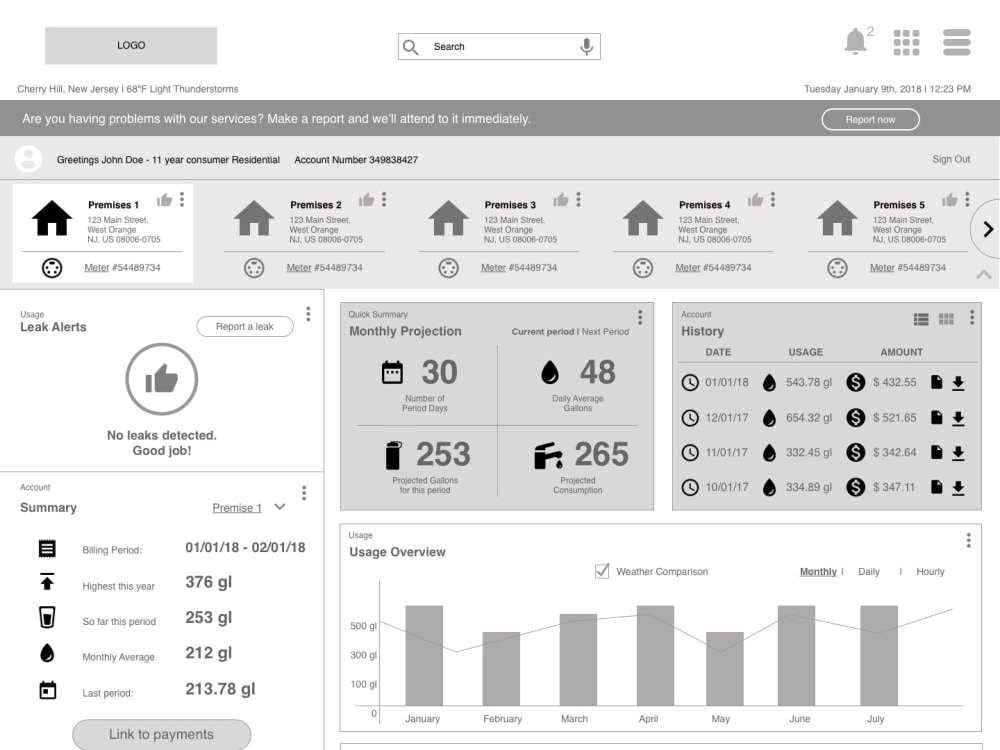Screen dimensions: 1000x750
Task: Click the faucet icon by Projected Consumption
Action: point(548,455)
